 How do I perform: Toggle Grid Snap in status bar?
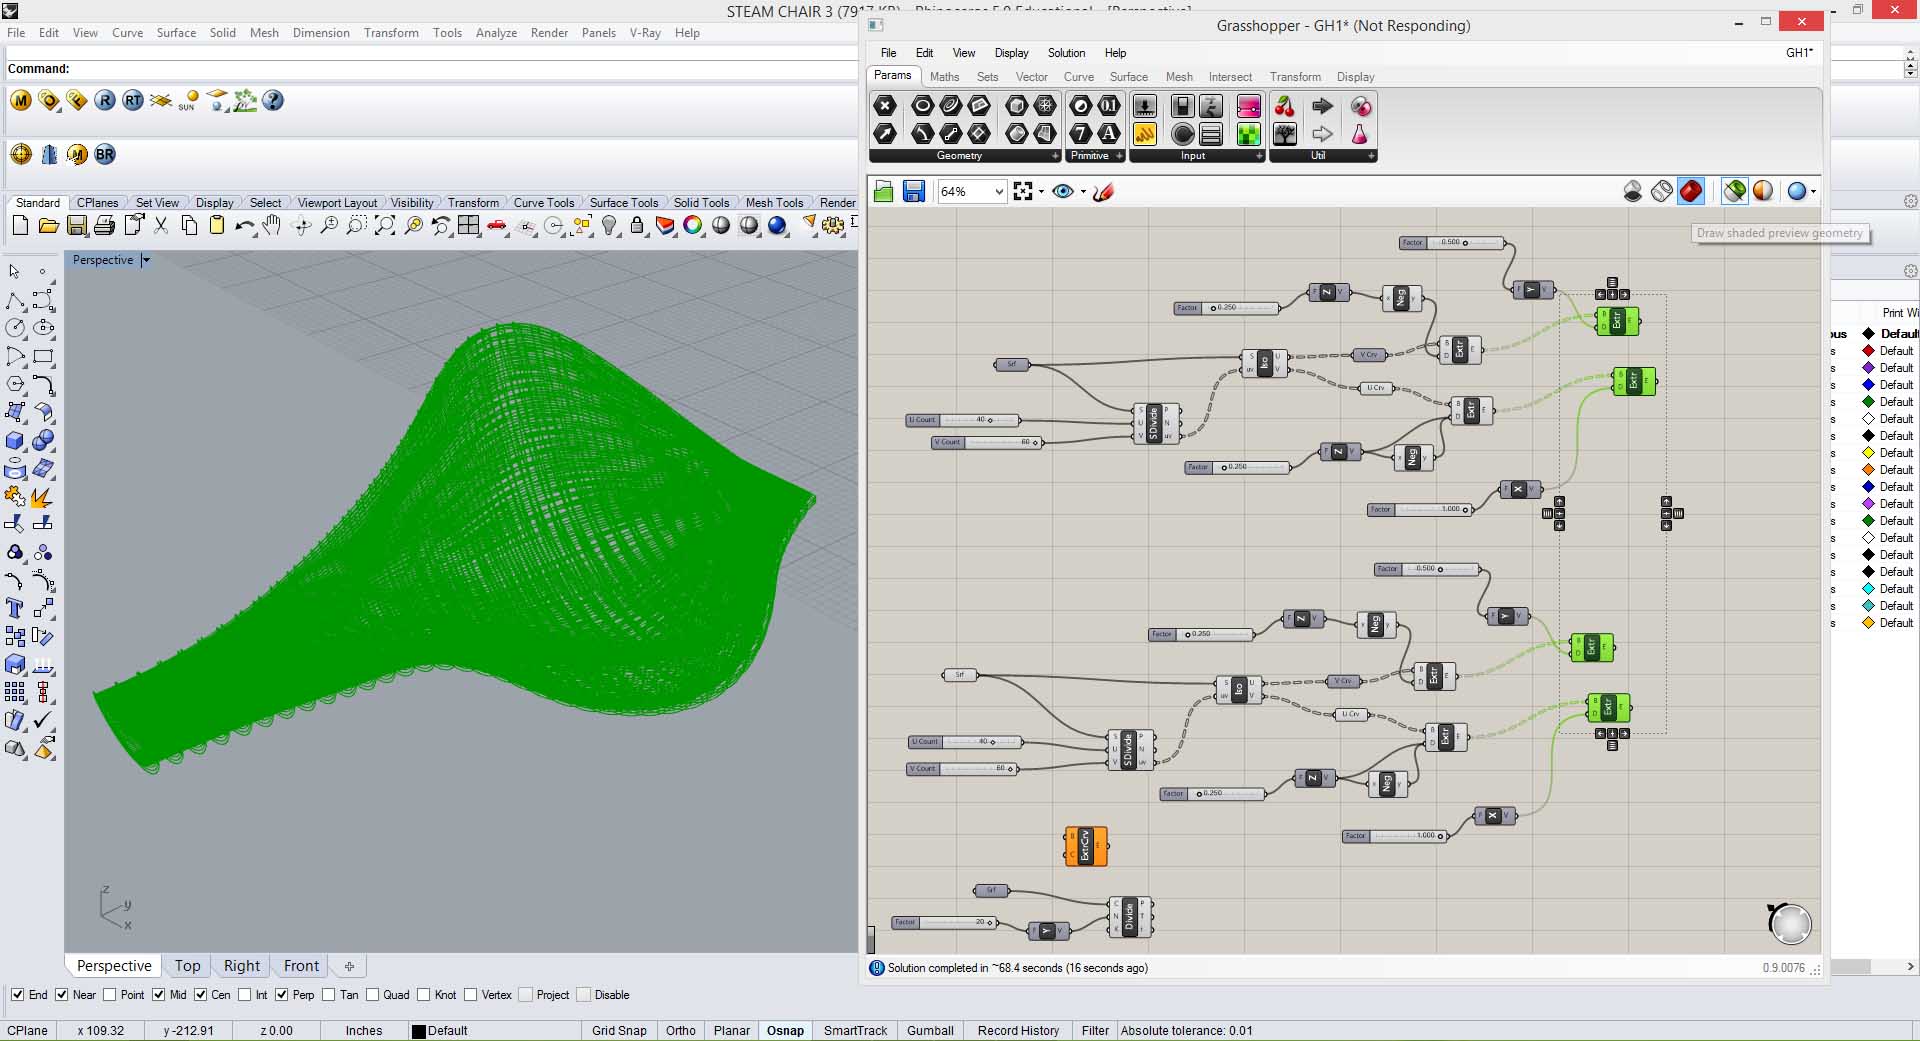[618, 1031]
